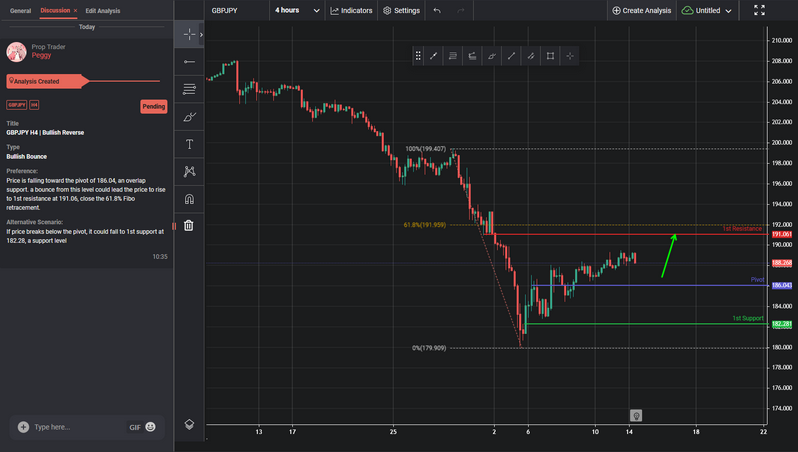Image resolution: width=798 pixels, height=452 pixels.
Task: Open the 4 hours timeframe dropdown
Action: [x=297, y=10]
